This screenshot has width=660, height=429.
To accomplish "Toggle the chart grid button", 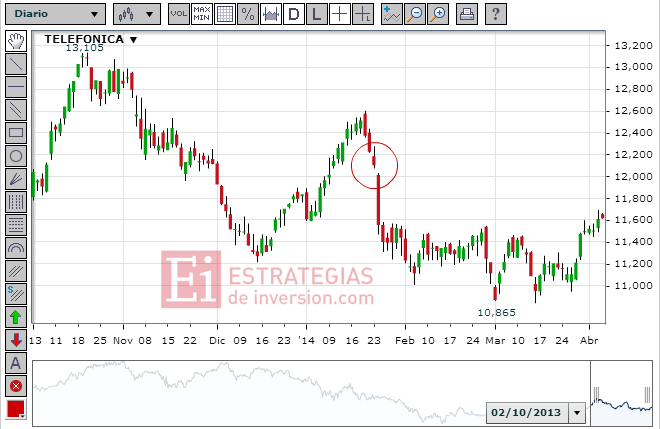I will click(225, 14).
